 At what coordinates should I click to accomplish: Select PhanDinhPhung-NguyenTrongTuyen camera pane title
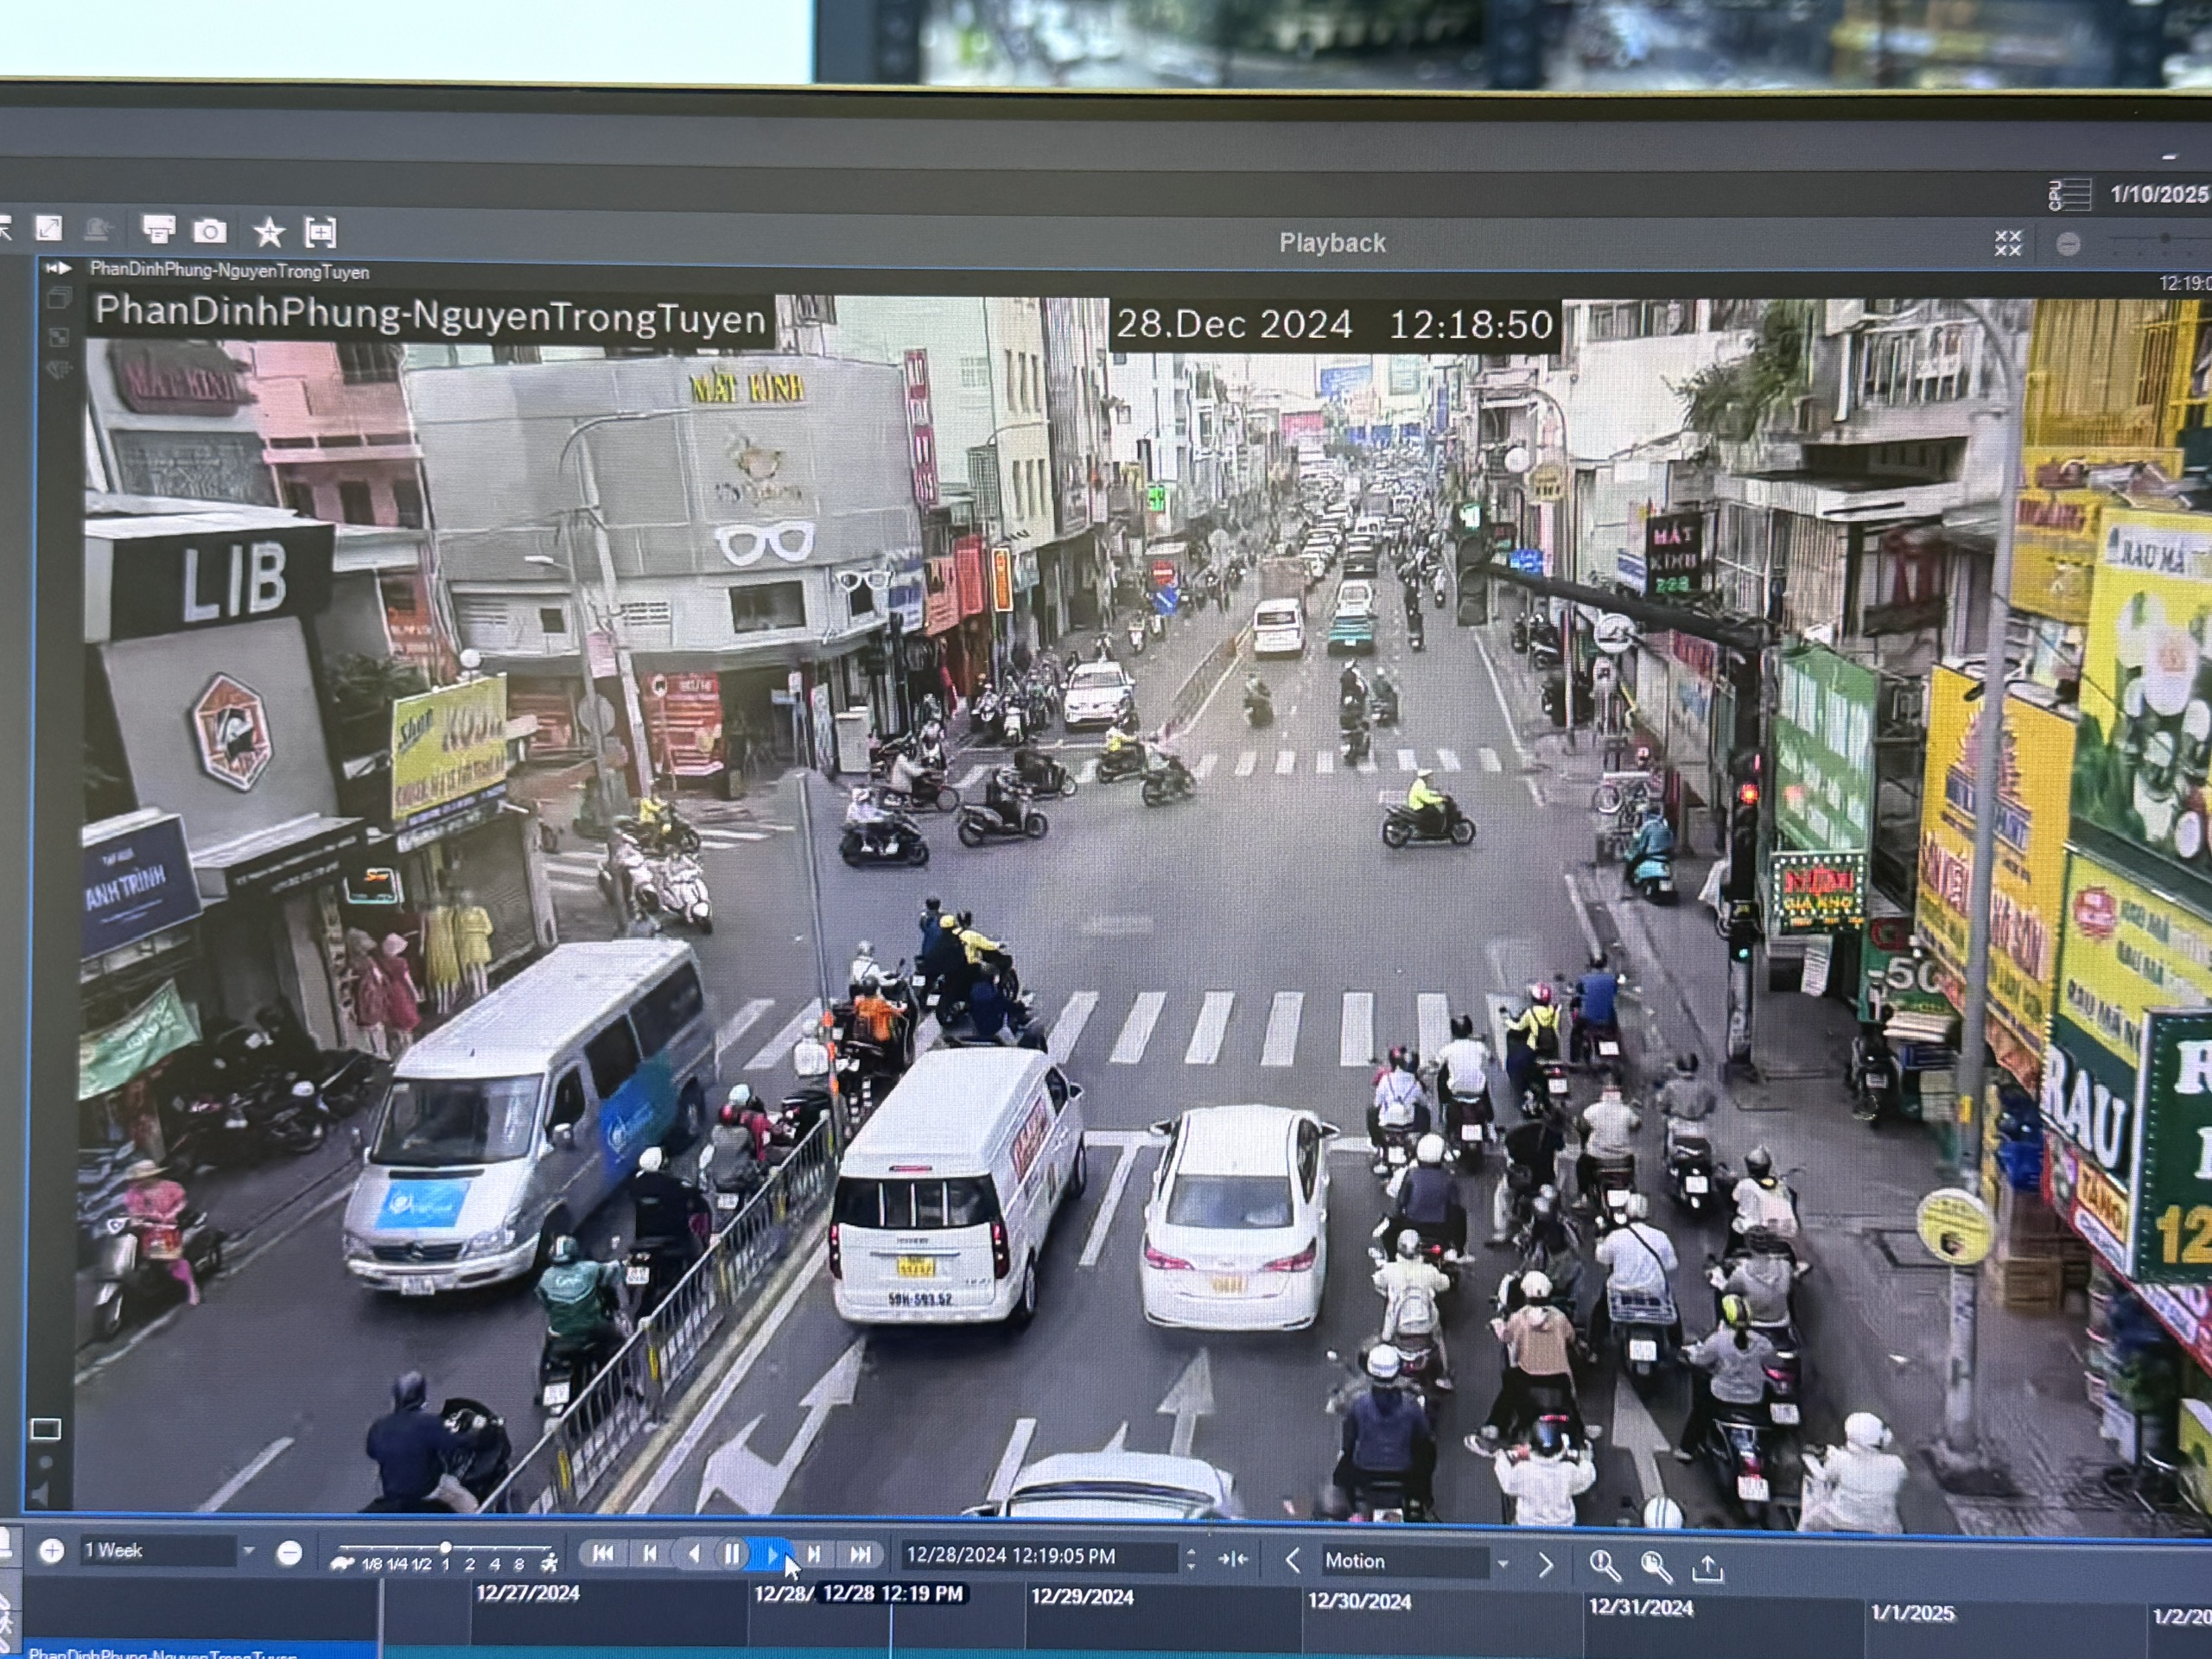tap(229, 272)
